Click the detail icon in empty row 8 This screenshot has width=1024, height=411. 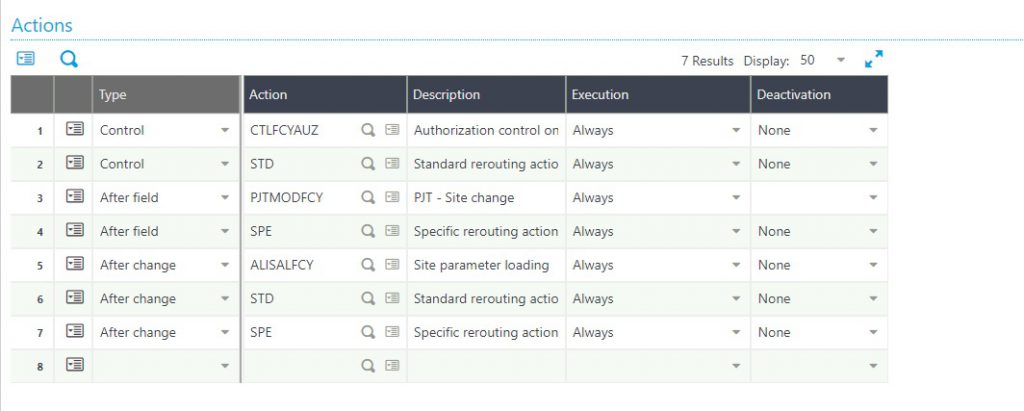pyautogui.click(x=392, y=366)
